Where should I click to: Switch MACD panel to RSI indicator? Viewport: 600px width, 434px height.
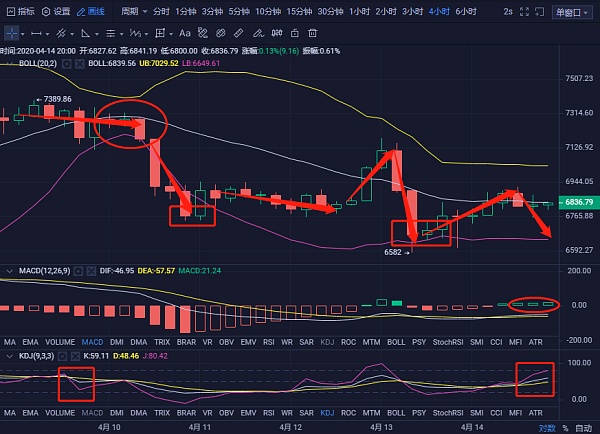(x=269, y=342)
